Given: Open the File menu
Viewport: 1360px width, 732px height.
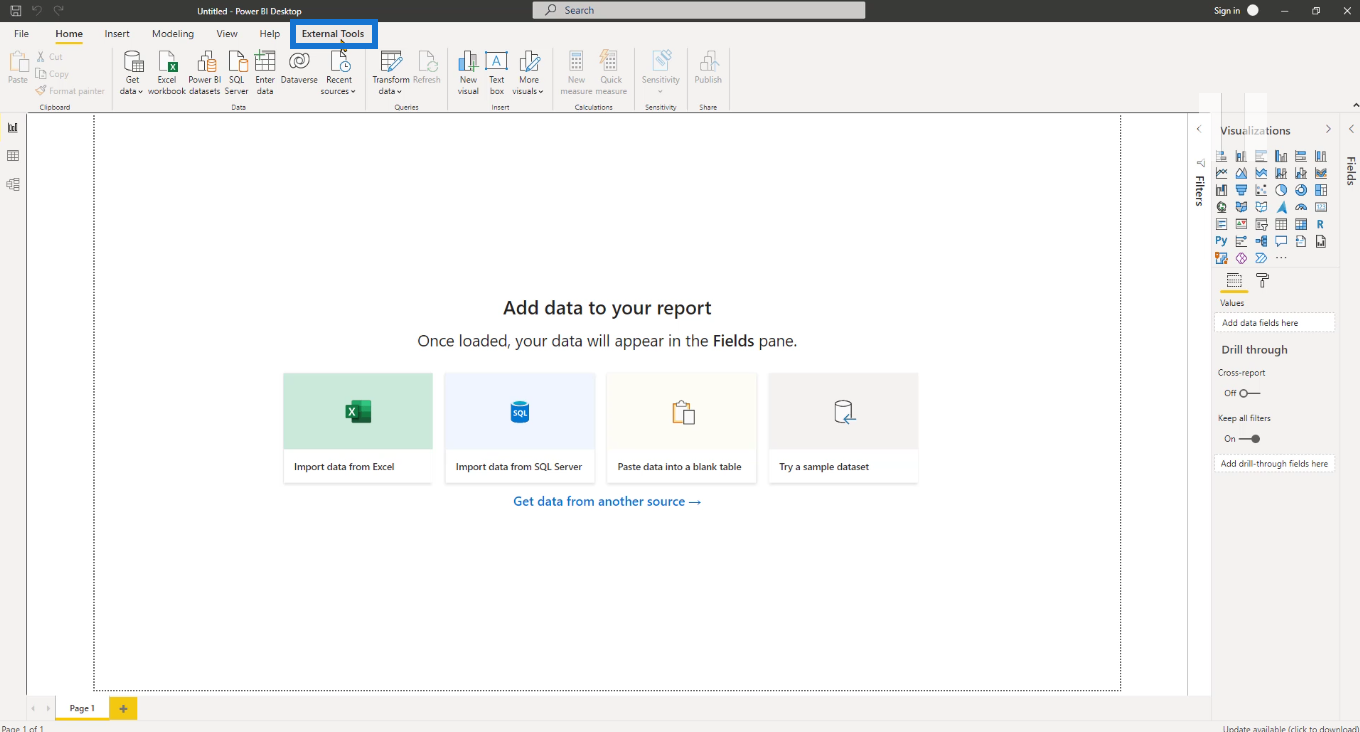Looking at the screenshot, I should (21, 34).
